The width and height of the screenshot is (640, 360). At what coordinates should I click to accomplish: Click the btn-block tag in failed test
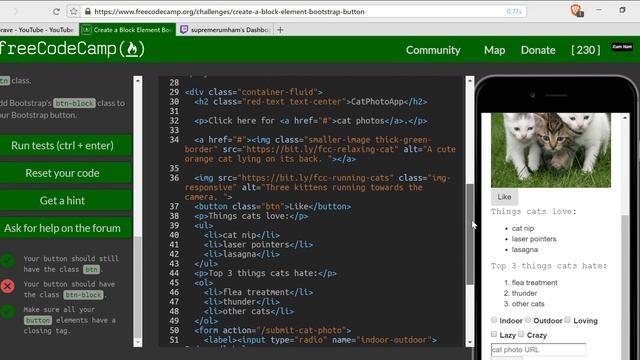(x=84, y=295)
